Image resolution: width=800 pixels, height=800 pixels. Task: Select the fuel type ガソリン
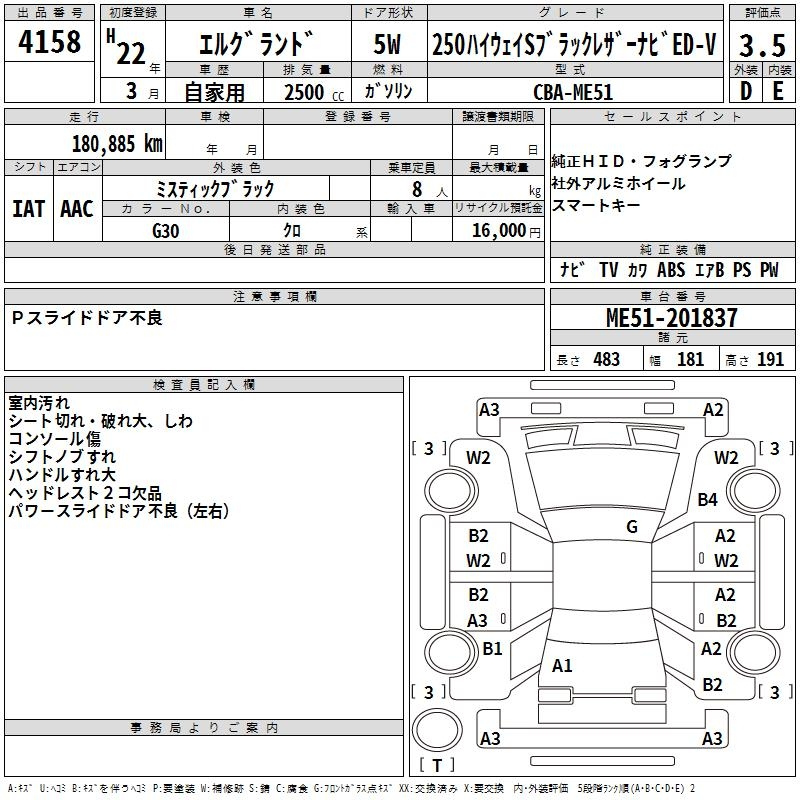point(388,91)
